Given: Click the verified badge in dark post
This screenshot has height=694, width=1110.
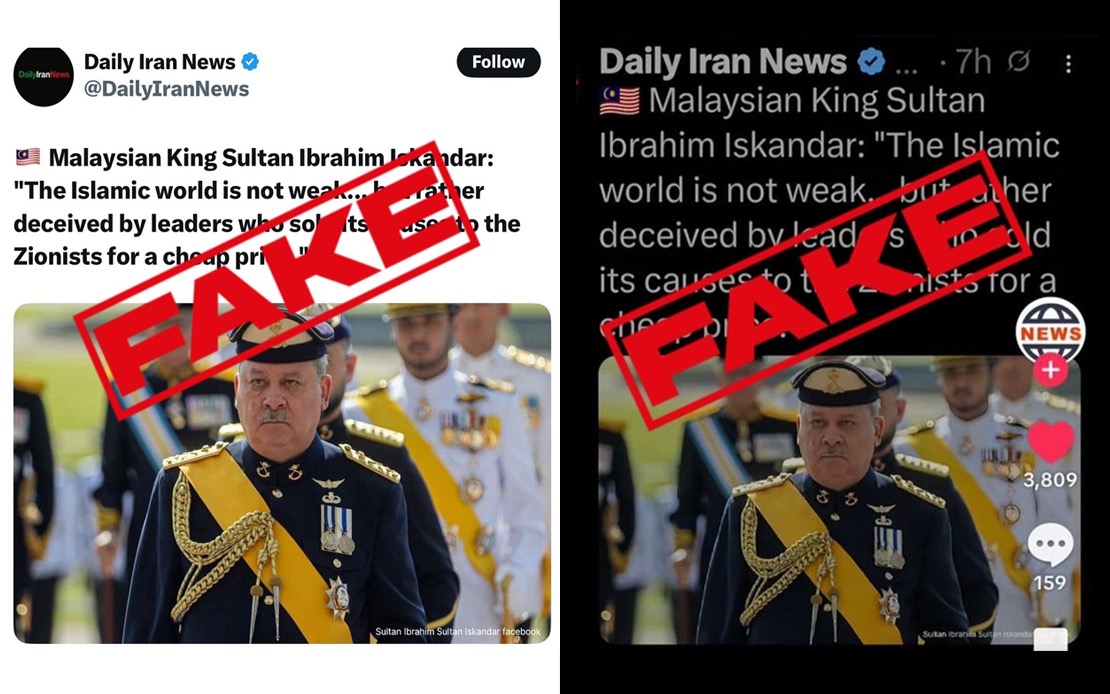Looking at the screenshot, I should click(871, 62).
